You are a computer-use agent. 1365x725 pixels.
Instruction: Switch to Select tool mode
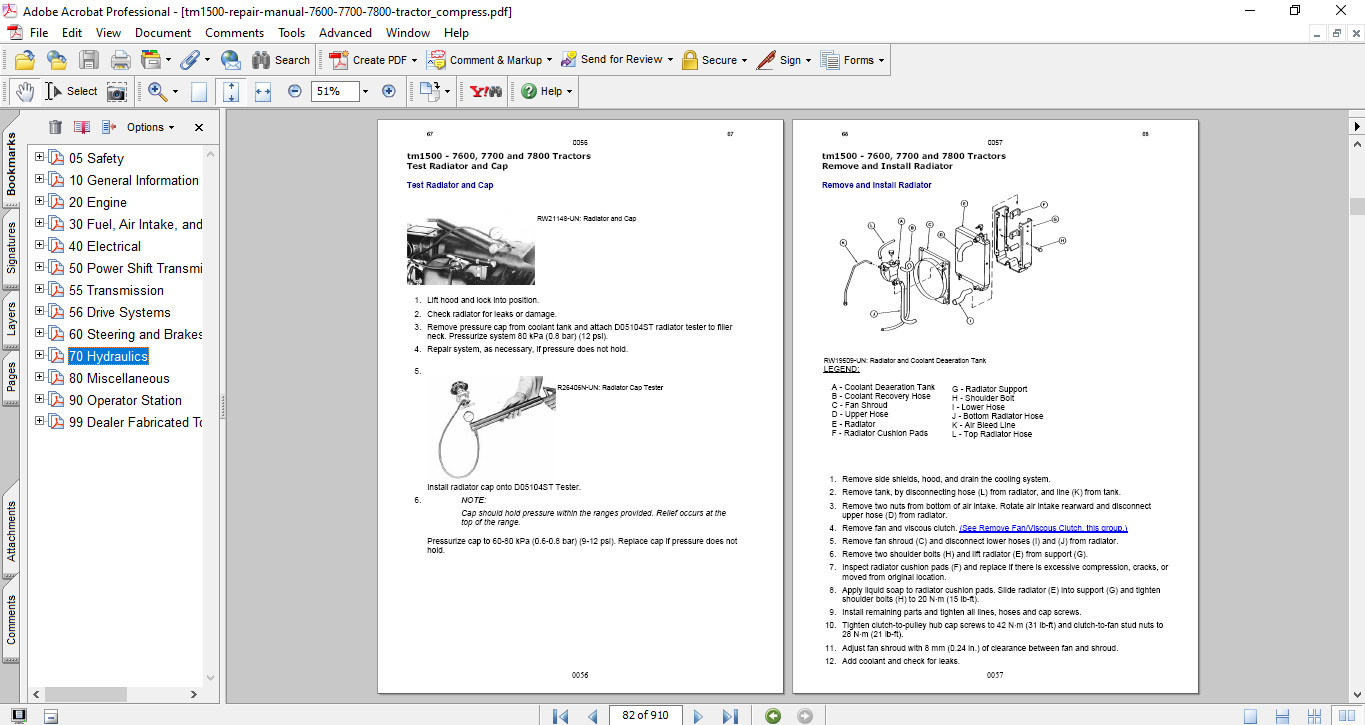pyautogui.click(x=65, y=91)
